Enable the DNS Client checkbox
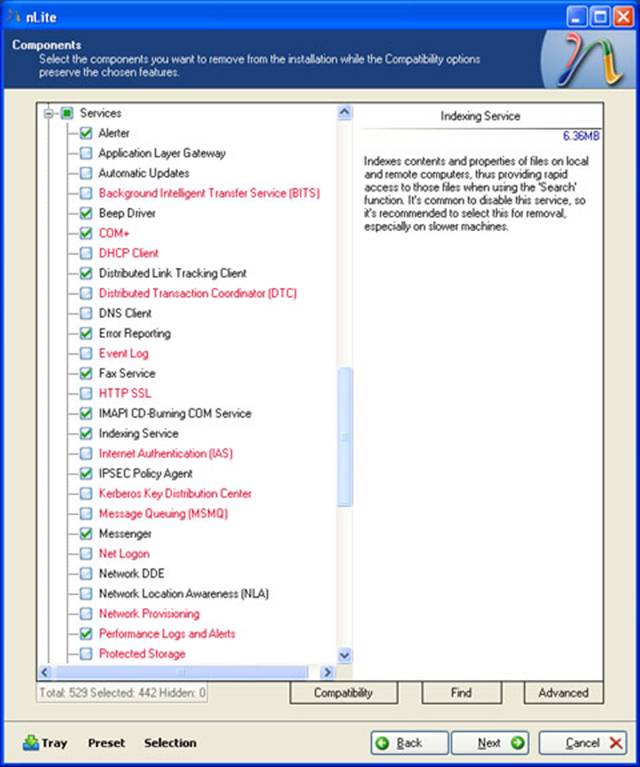 (x=85, y=313)
